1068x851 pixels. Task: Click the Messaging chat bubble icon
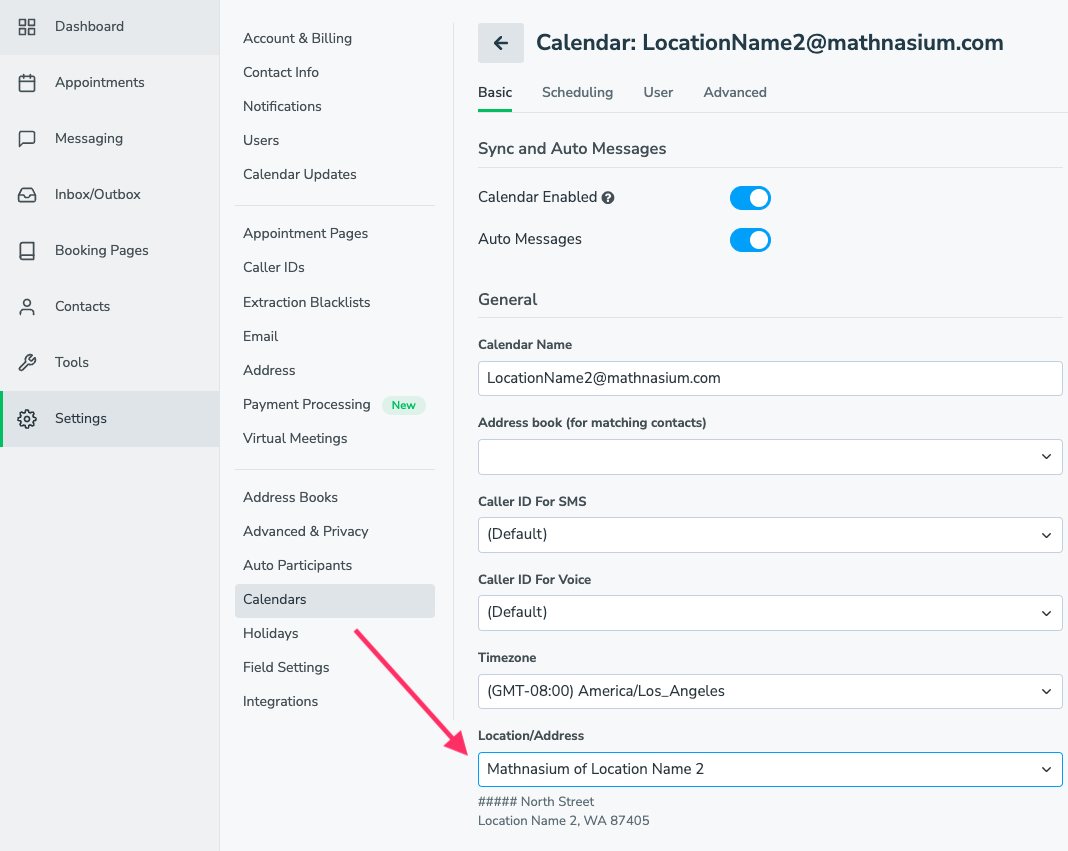27,138
